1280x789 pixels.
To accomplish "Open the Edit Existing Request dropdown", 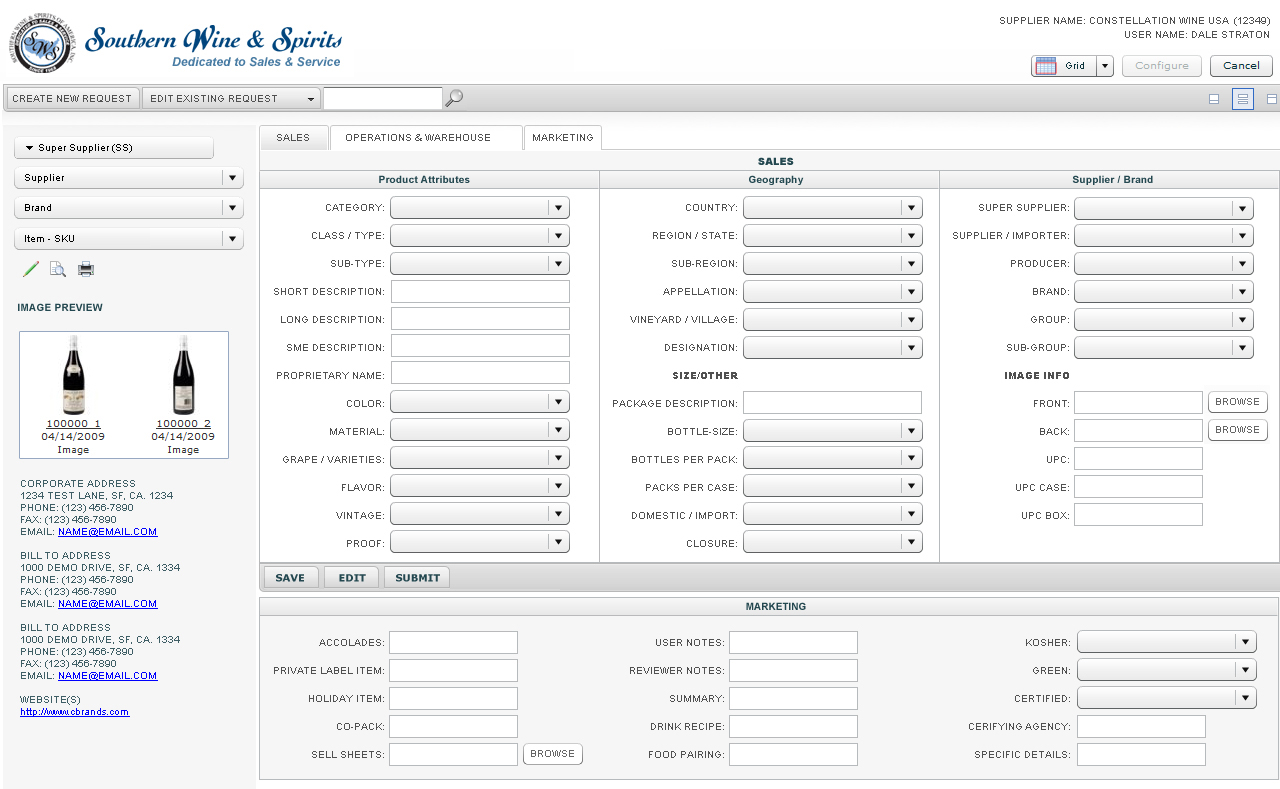I will 232,99.
